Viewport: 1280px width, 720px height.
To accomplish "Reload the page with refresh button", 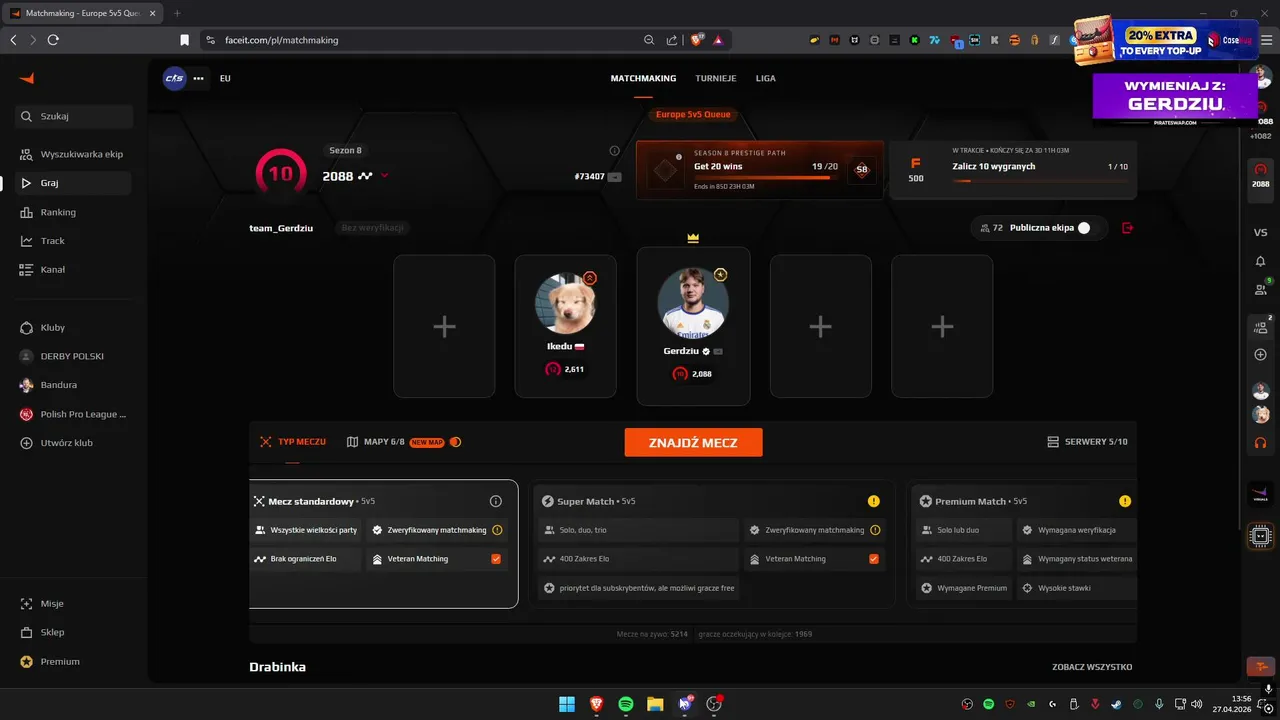I will [x=53, y=40].
